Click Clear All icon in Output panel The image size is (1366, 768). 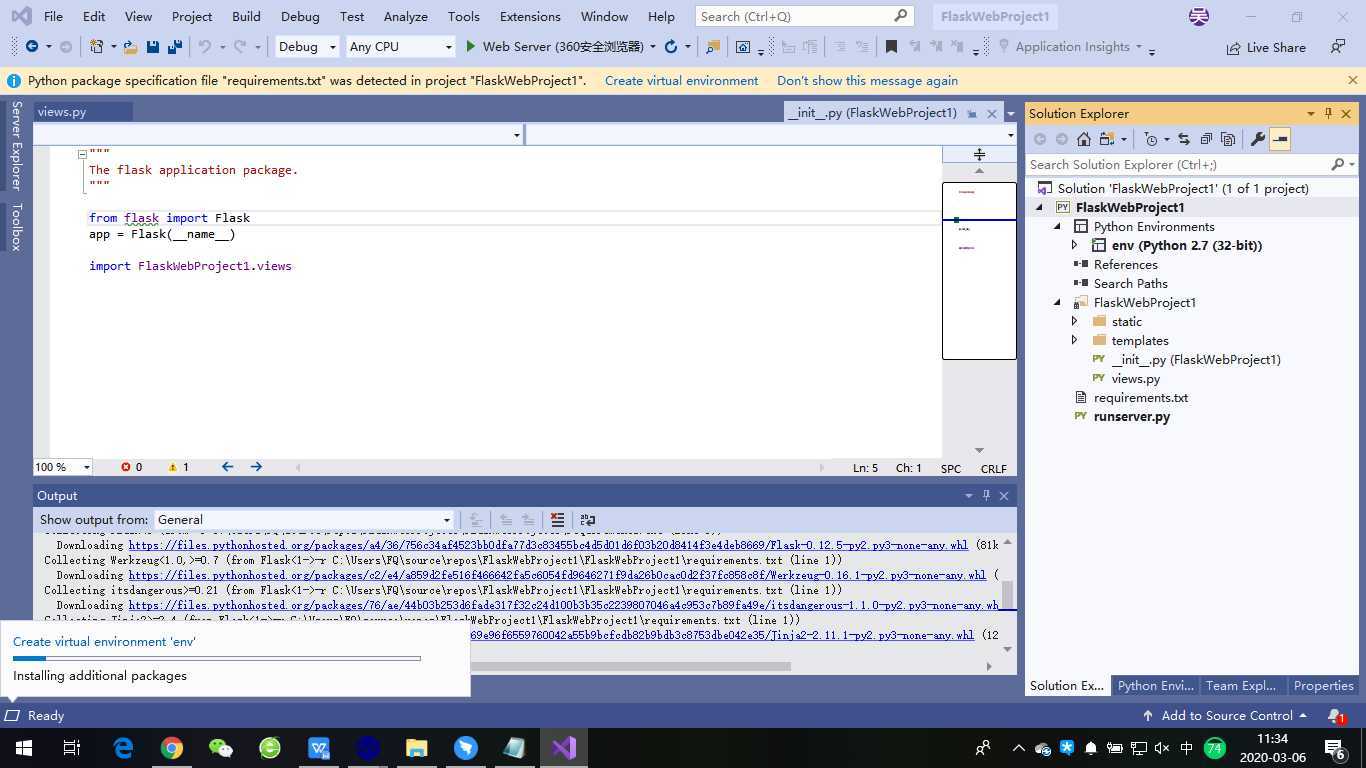(x=558, y=520)
